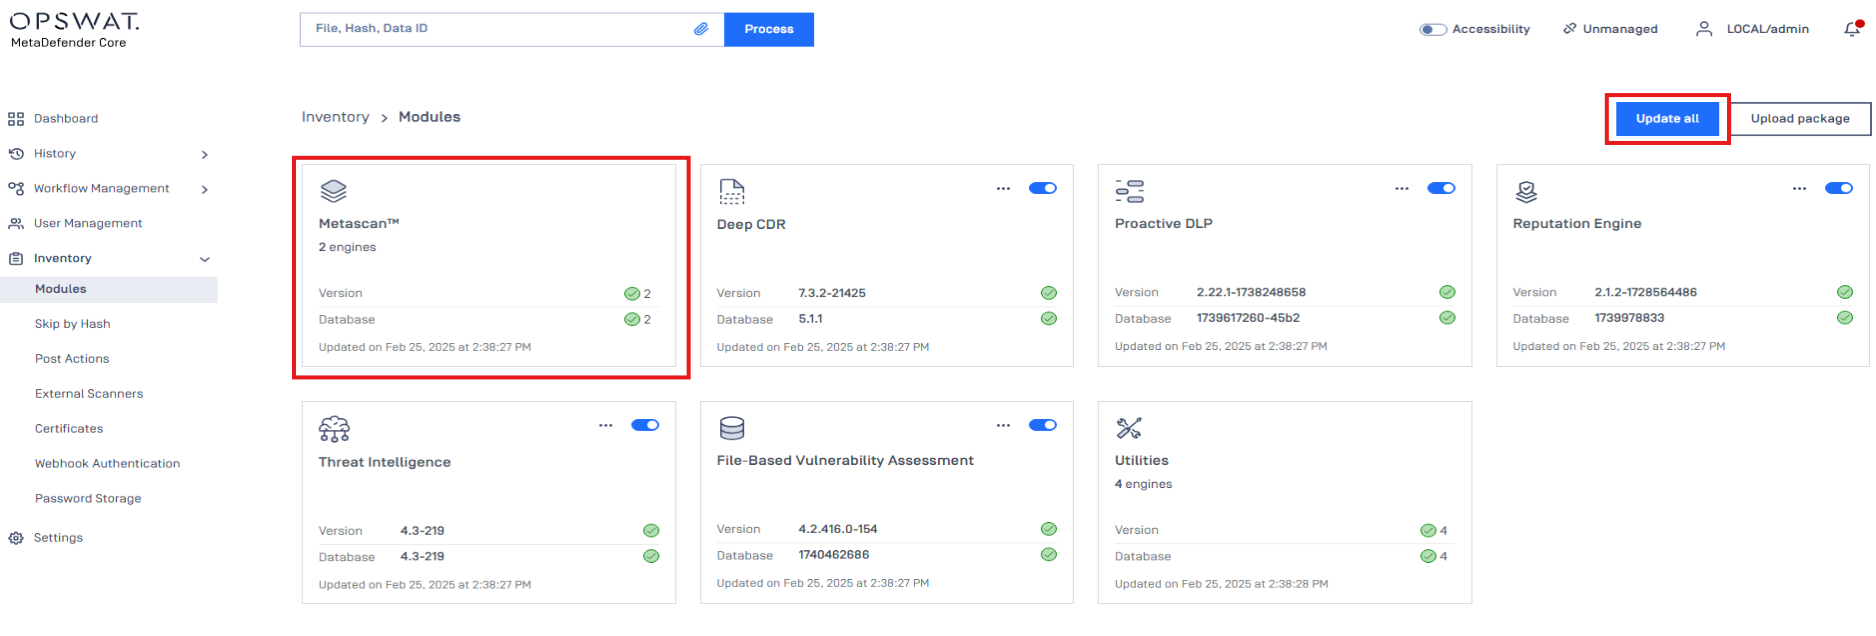Switch off the Threat Intelligence toggle
The height and width of the screenshot is (636, 1876).
(645, 425)
